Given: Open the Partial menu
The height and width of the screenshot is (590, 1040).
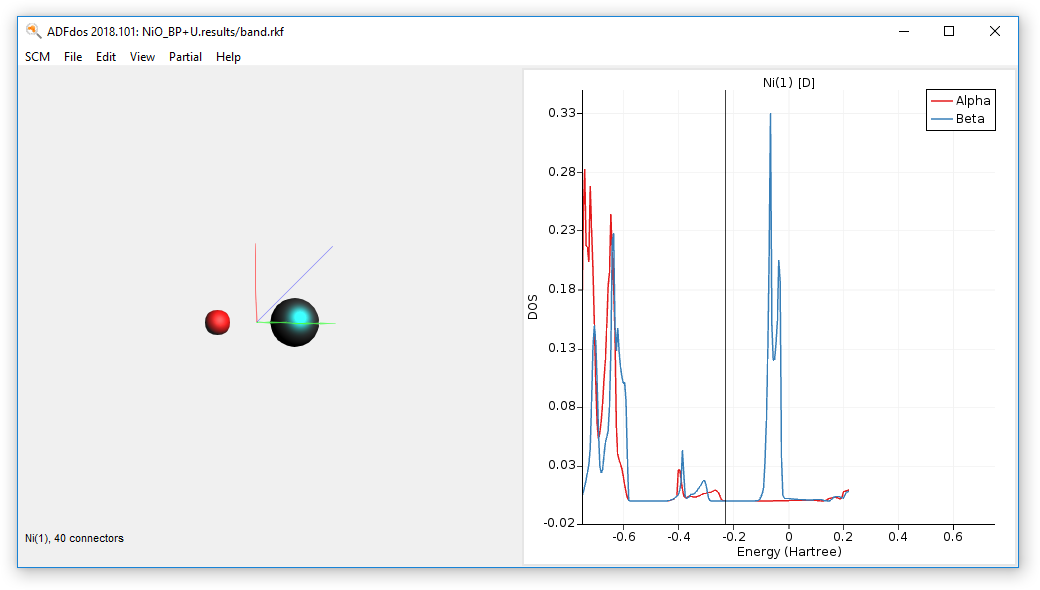Looking at the screenshot, I should (185, 57).
